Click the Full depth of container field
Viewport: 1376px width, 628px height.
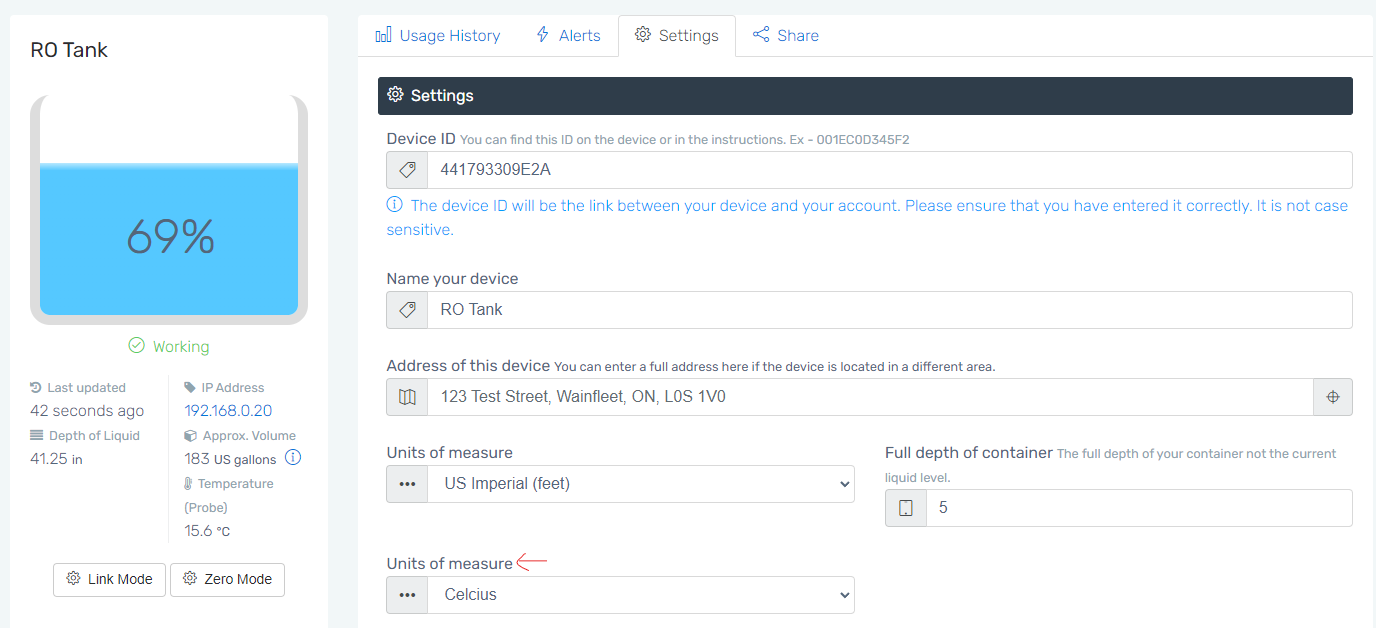click(x=1139, y=508)
